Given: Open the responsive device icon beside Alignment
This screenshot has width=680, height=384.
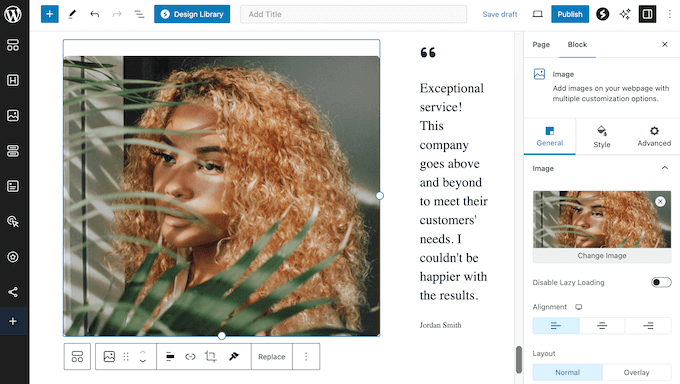Looking at the screenshot, I should pyautogui.click(x=579, y=307).
